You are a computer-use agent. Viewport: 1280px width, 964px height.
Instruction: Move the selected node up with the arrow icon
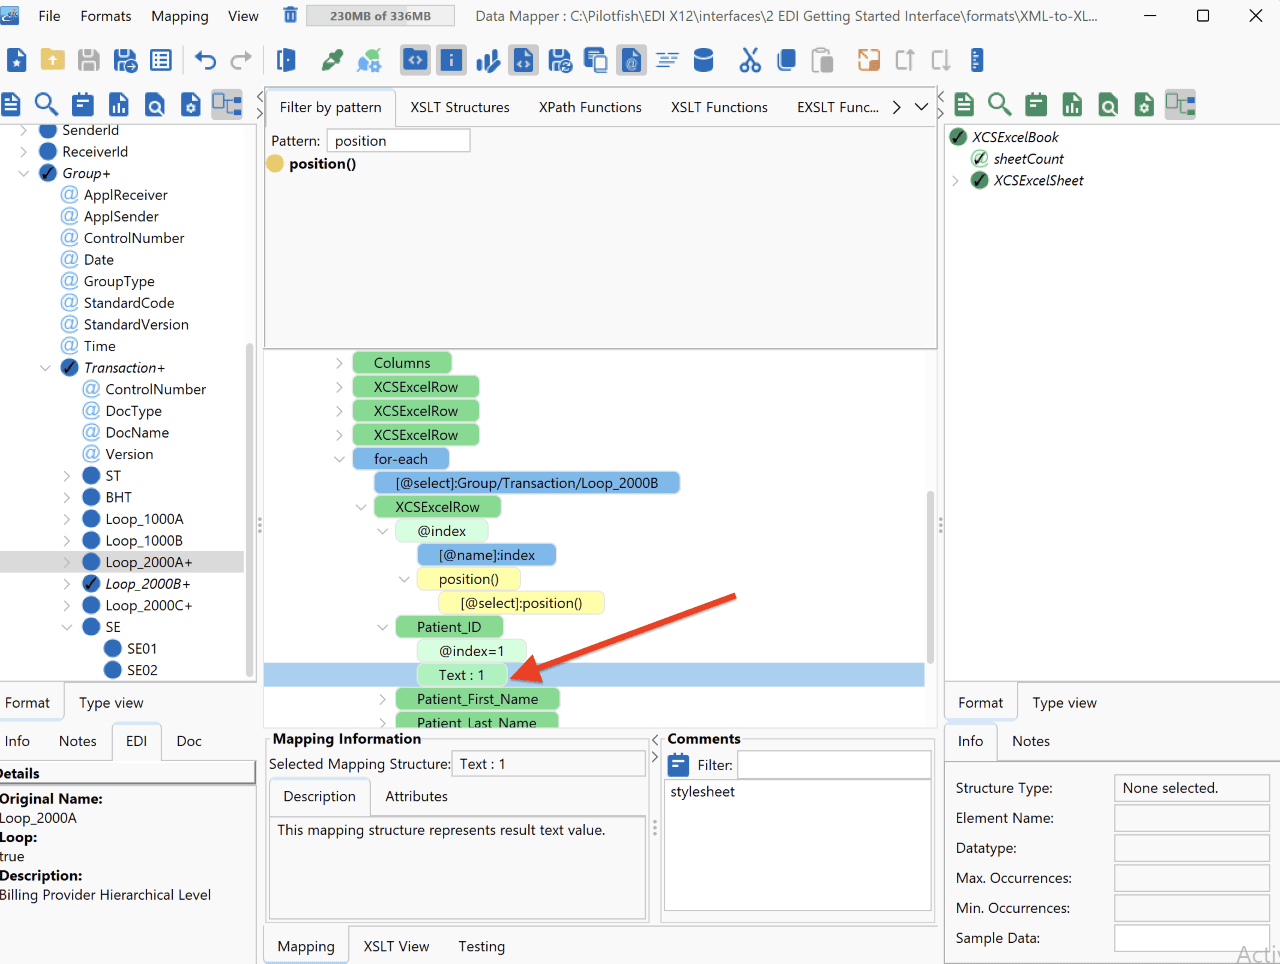point(905,60)
